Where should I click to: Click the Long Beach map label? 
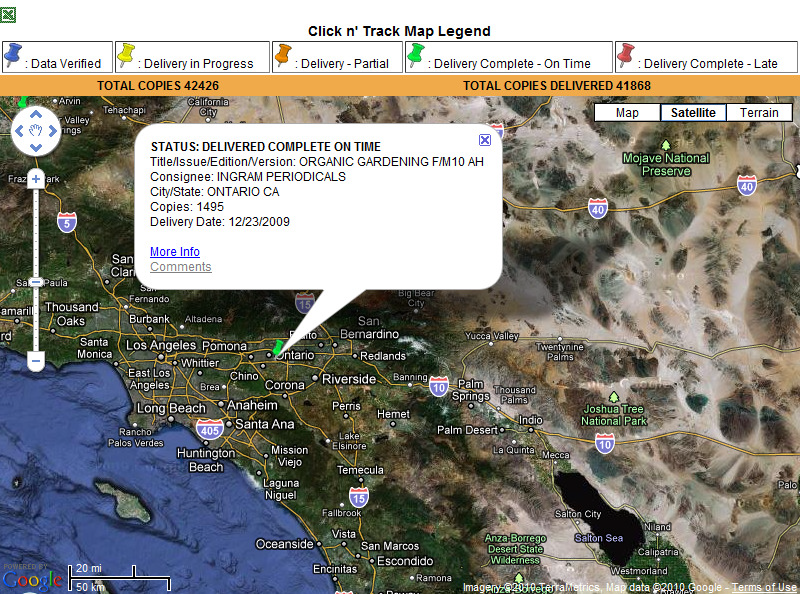(171, 408)
